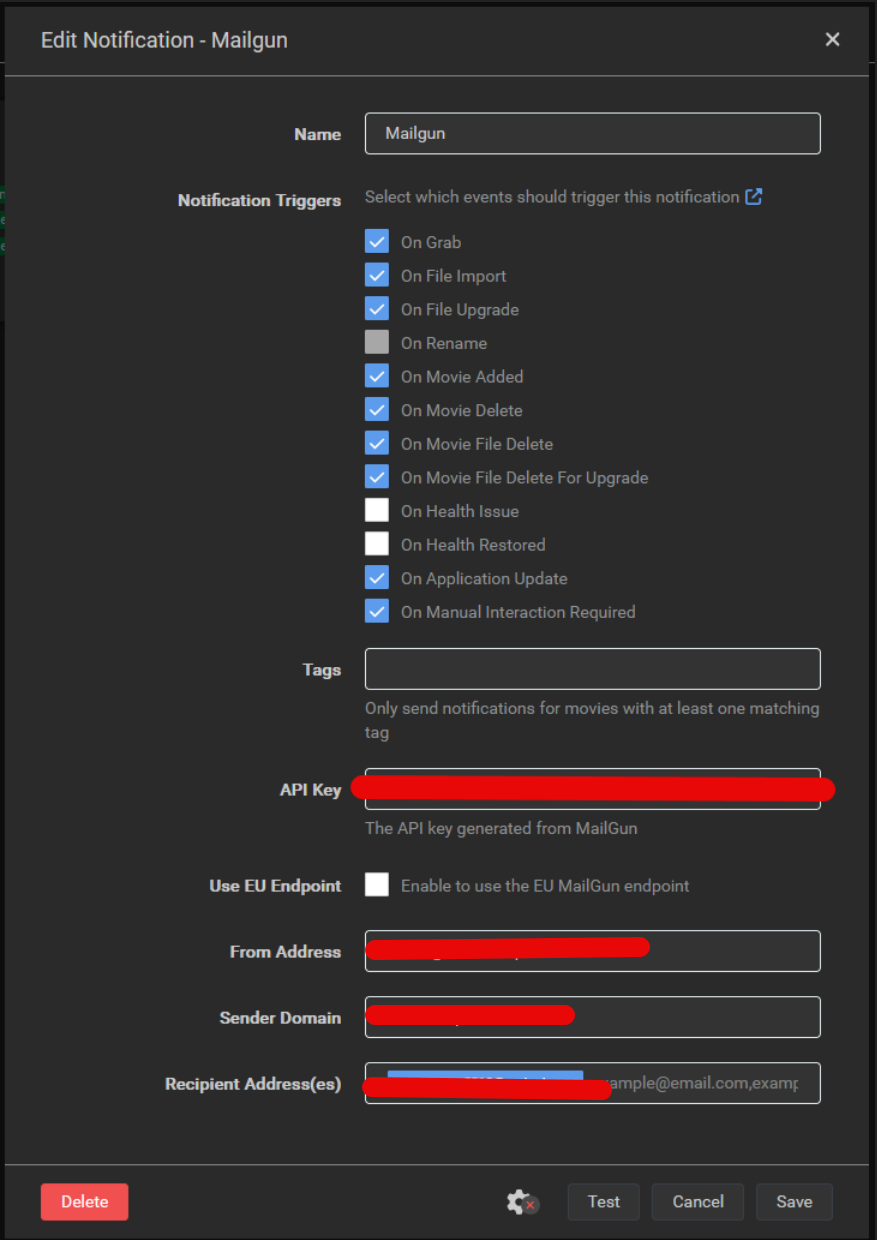Screen dimensions: 877x1240
Task: Click 'Select which events should trigger' description
Action: point(552,197)
